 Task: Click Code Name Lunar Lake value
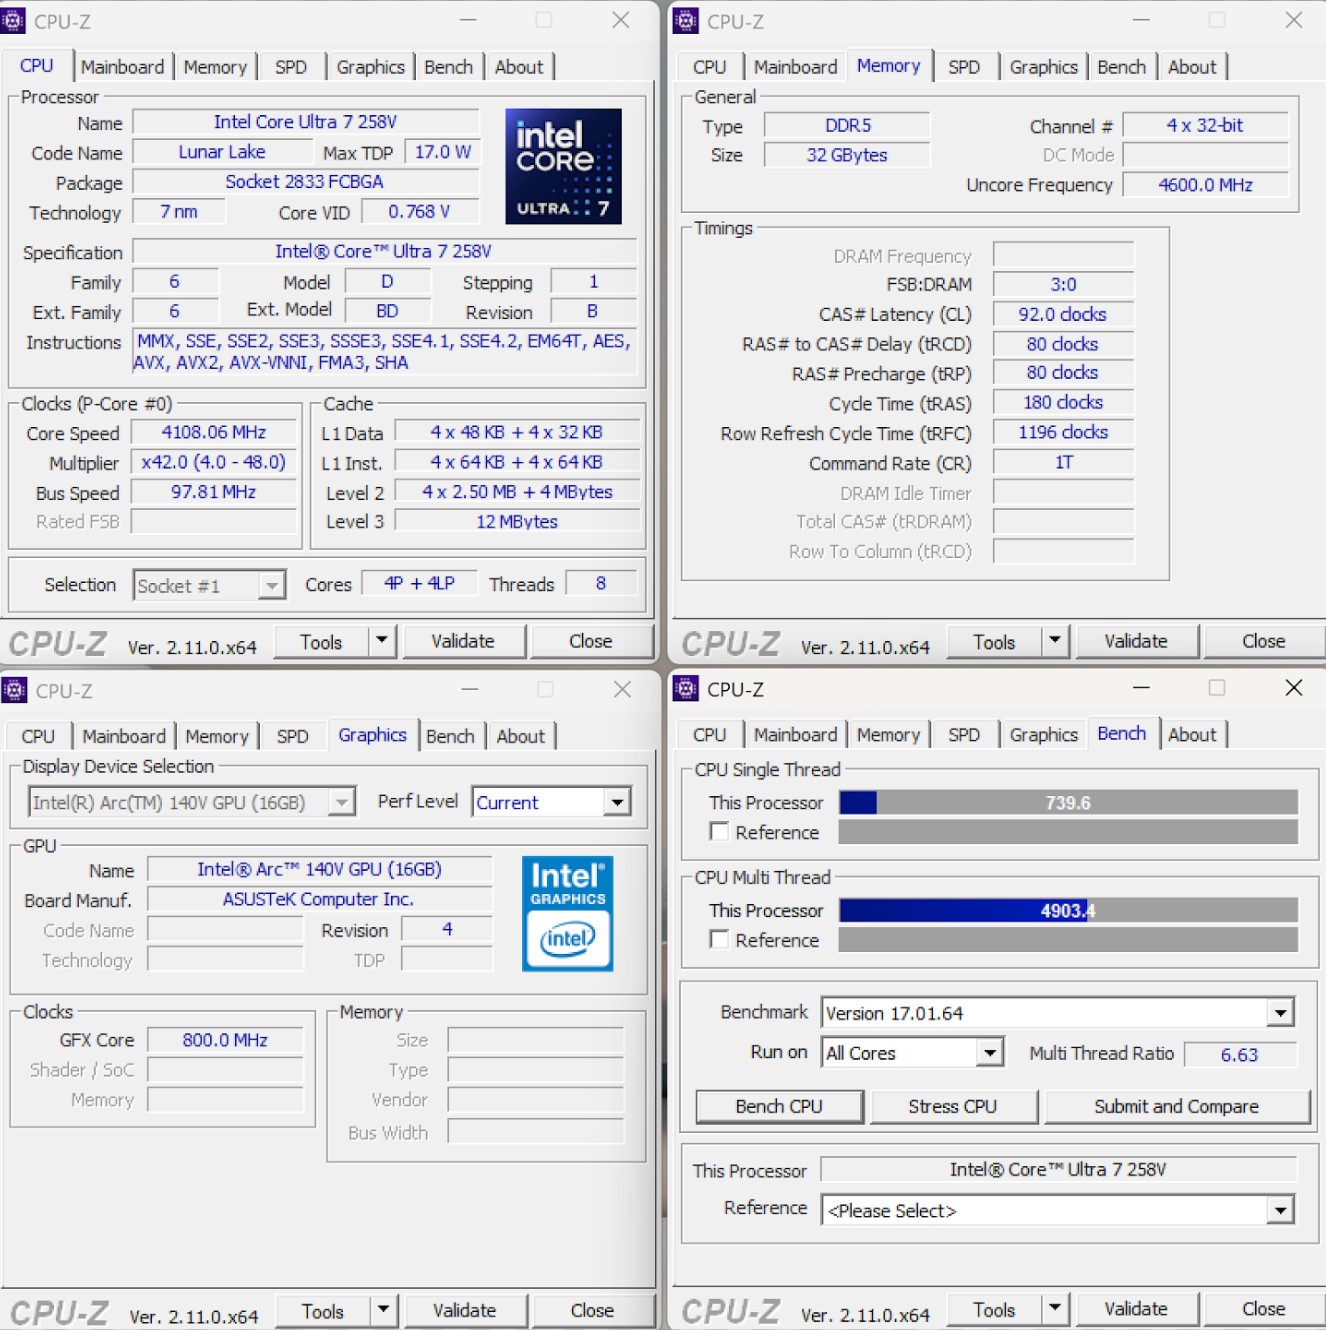click(x=222, y=152)
